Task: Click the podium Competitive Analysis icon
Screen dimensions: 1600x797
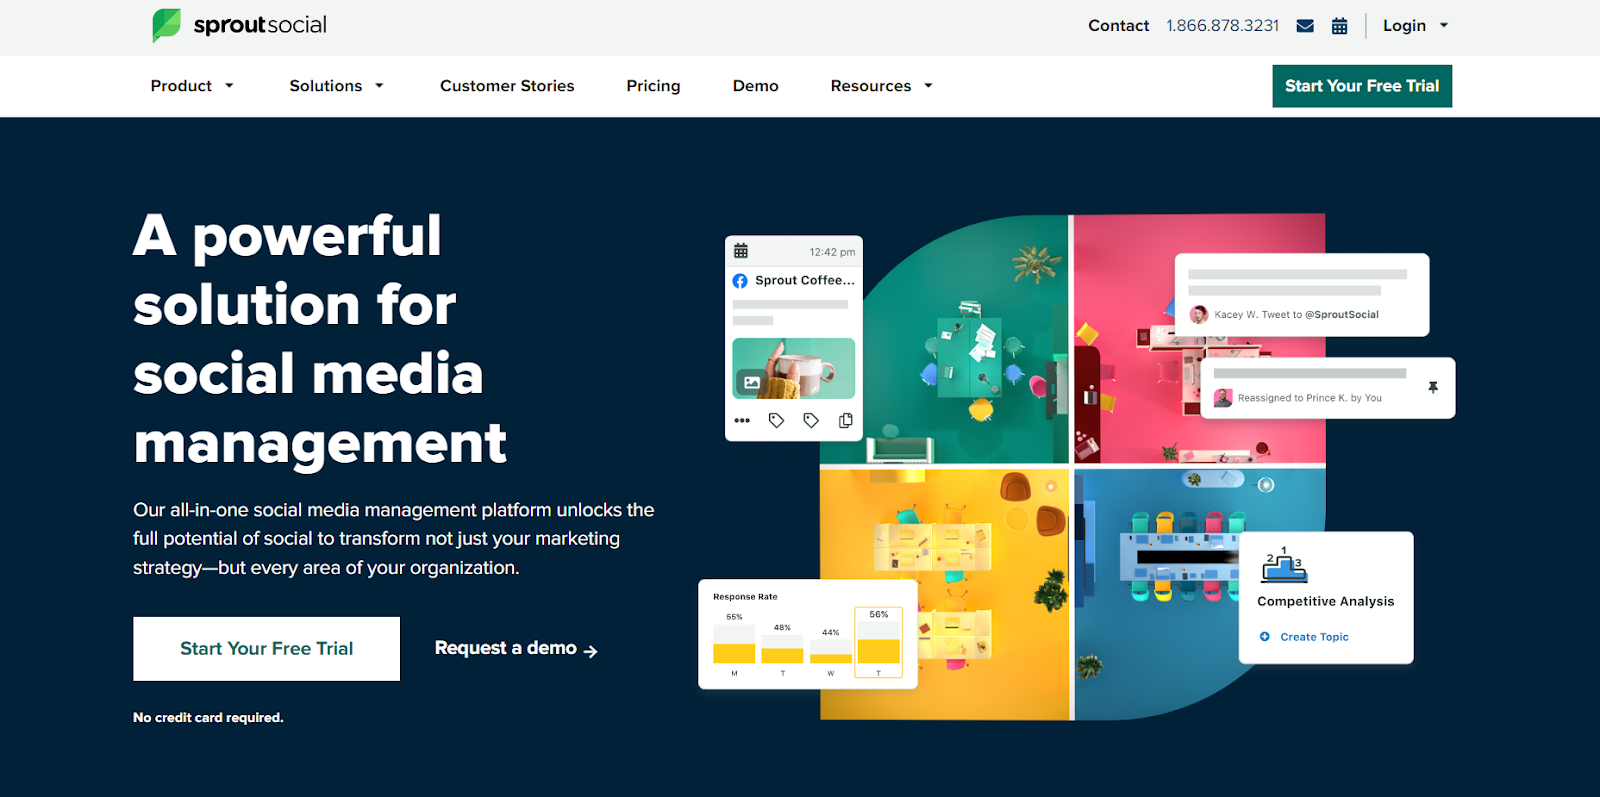Action: coord(1284,565)
